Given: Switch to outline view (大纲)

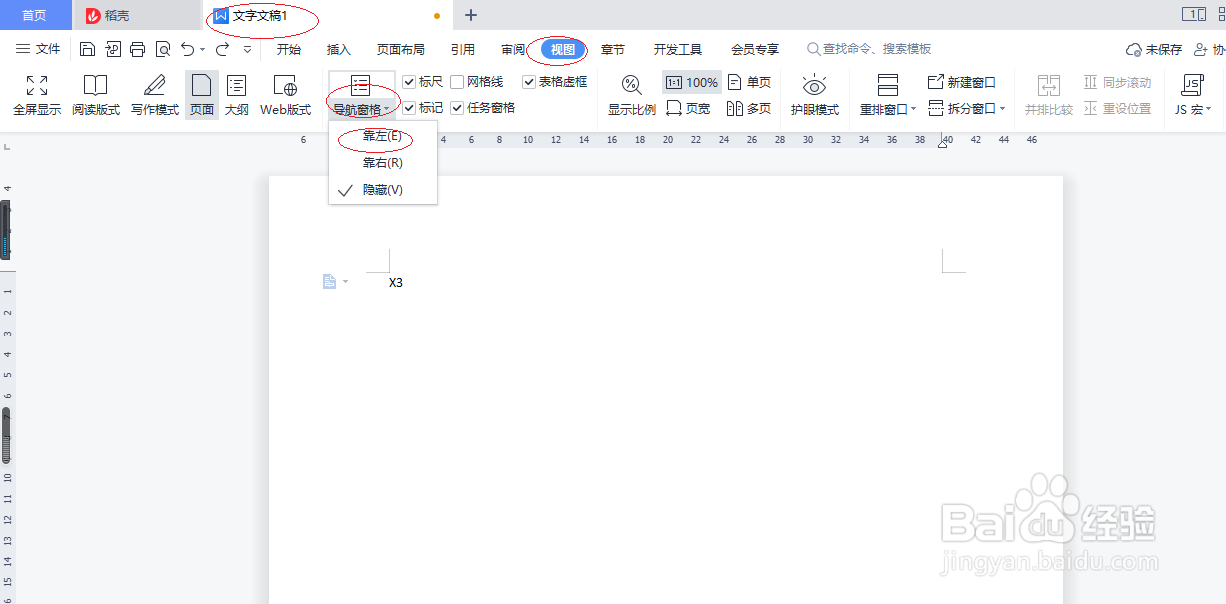Looking at the screenshot, I should [237, 95].
